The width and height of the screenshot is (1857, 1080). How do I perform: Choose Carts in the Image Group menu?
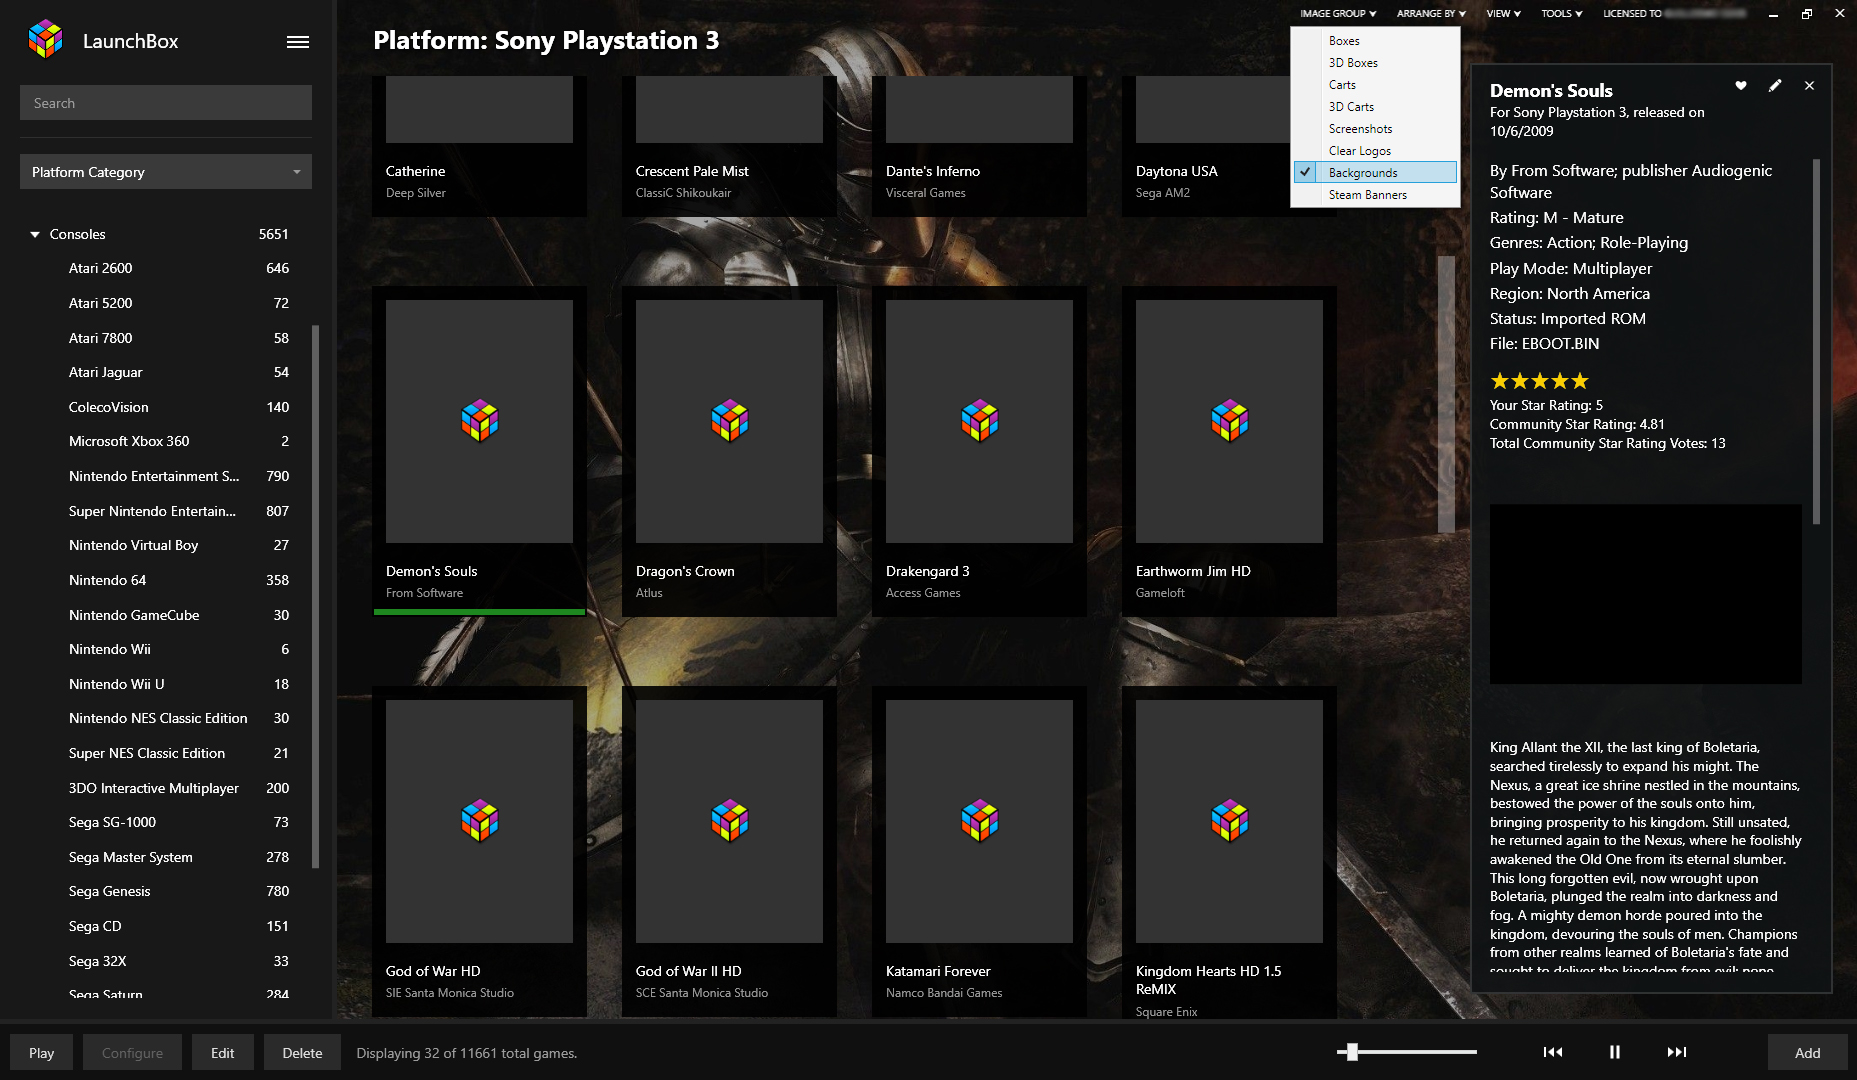click(1375, 85)
